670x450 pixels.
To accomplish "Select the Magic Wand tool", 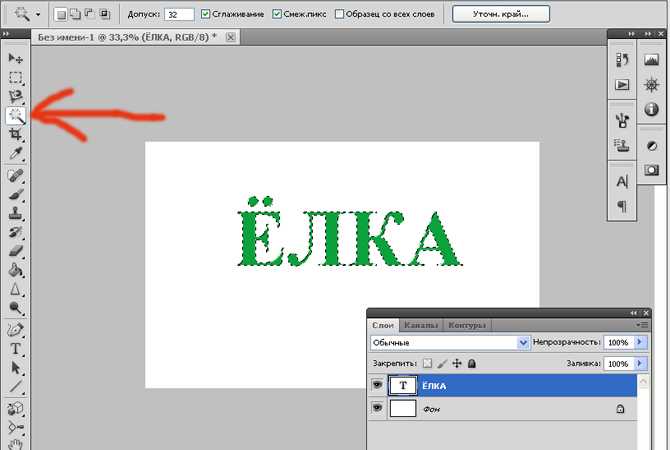I will point(15,116).
